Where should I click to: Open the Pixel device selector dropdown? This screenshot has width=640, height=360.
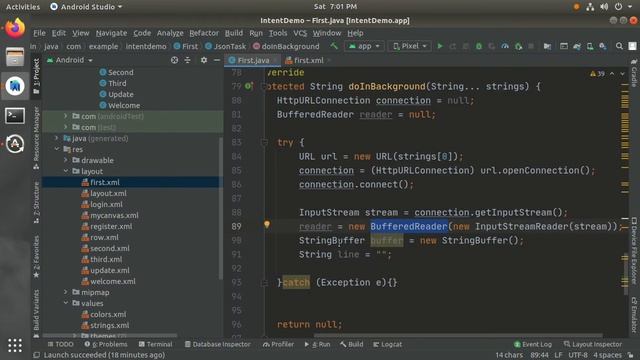(410, 46)
